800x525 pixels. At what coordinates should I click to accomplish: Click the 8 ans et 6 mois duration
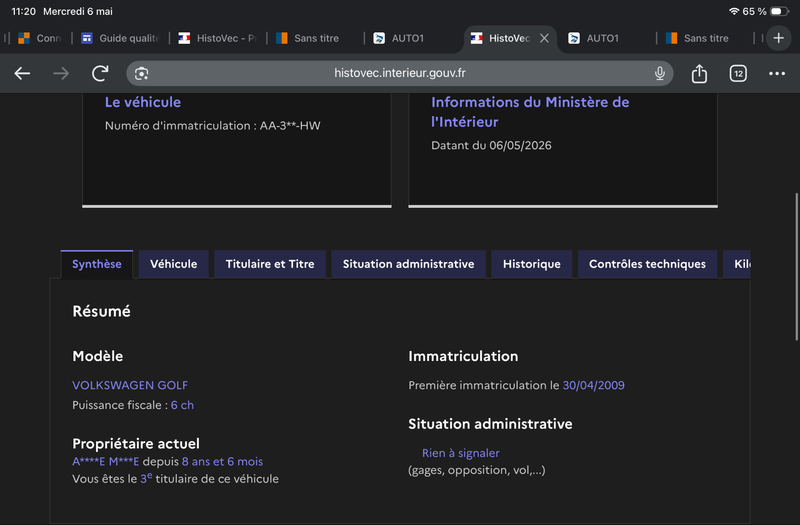tap(222, 462)
